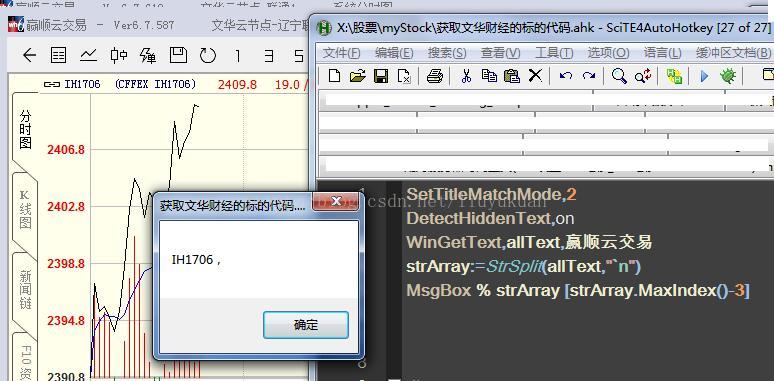Image resolution: width=774 pixels, height=381 pixels.
Task: Select the line chart icon in the trading toolbar
Action: 88,55
